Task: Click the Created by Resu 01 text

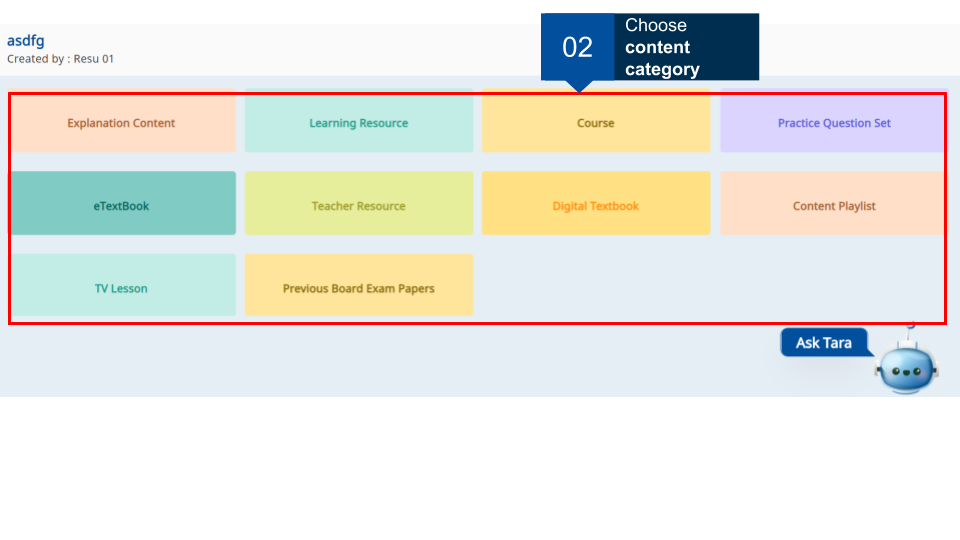Action: click(60, 59)
